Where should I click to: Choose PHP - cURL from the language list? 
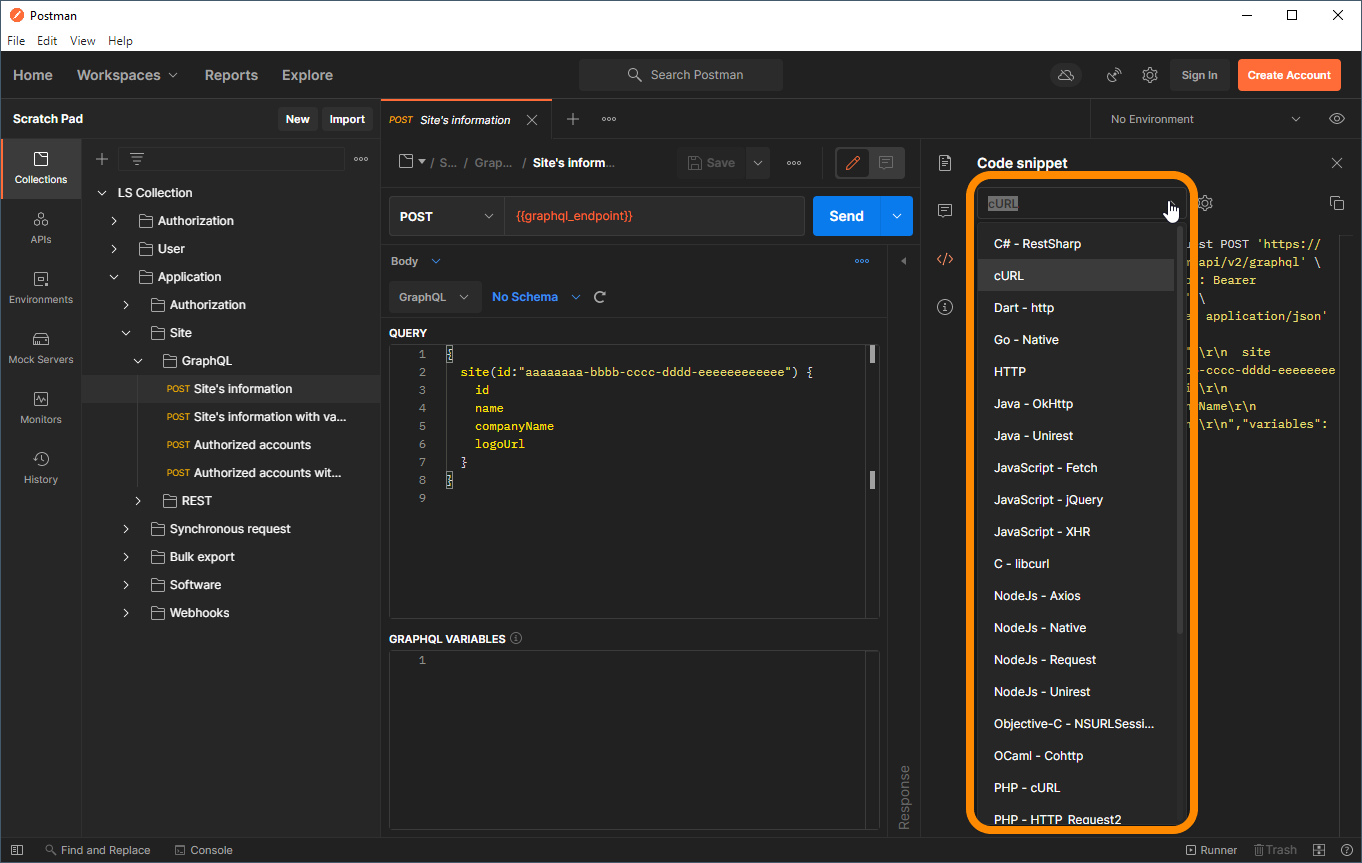click(x=1076, y=788)
